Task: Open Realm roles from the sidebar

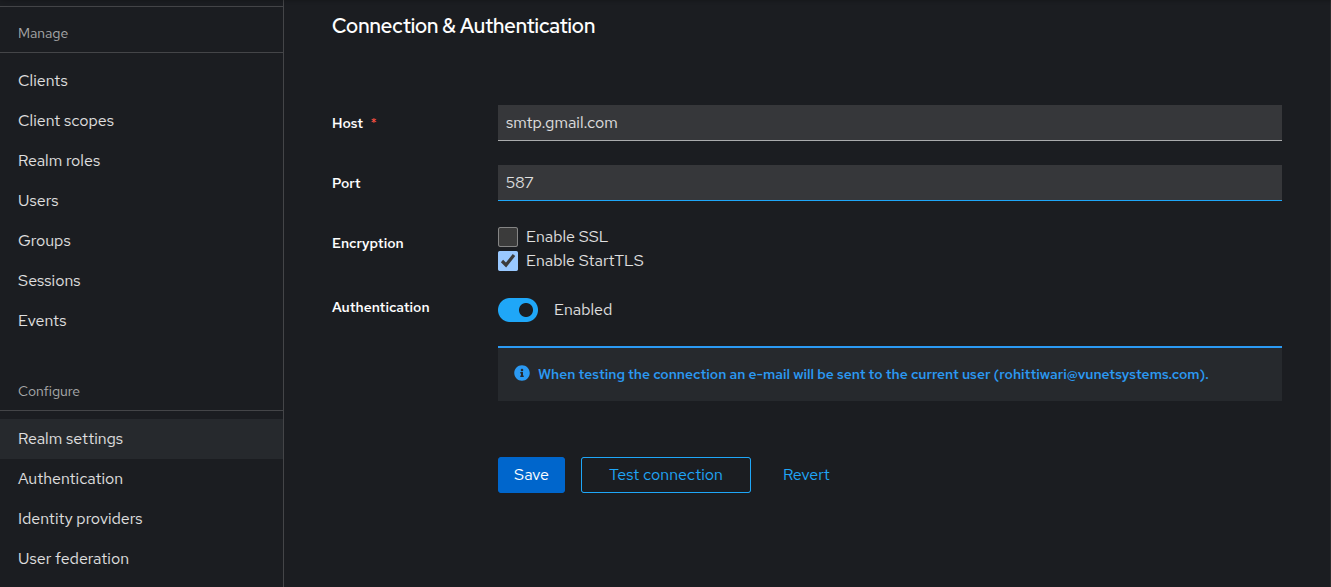Action: pos(59,161)
